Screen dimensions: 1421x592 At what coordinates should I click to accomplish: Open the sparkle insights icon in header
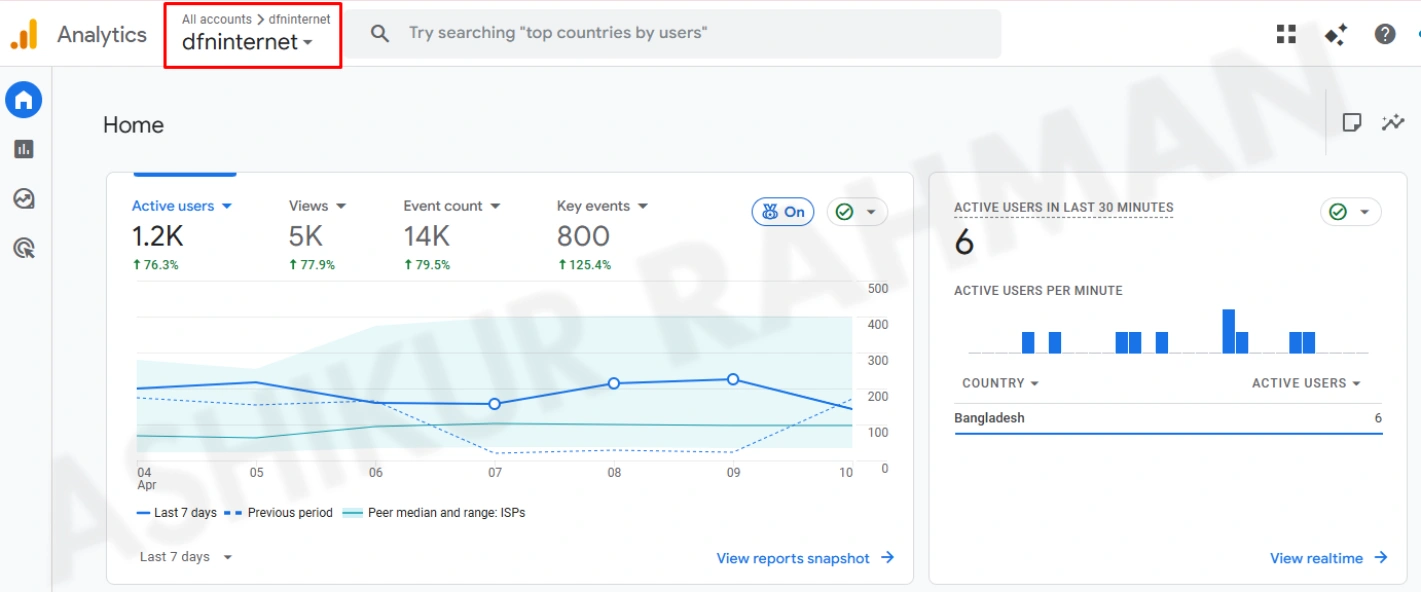[x=1336, y=34]
